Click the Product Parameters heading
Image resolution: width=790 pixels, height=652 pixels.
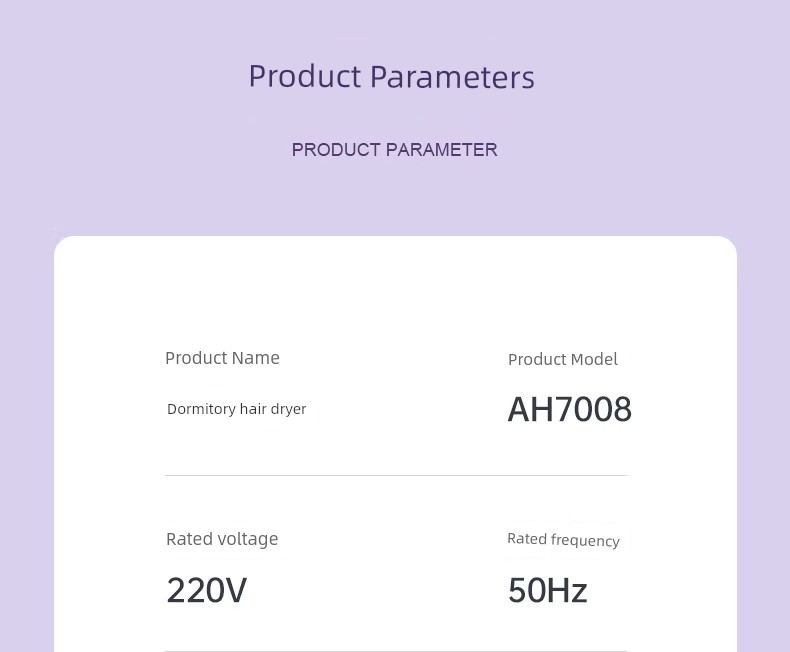point(391,77)
